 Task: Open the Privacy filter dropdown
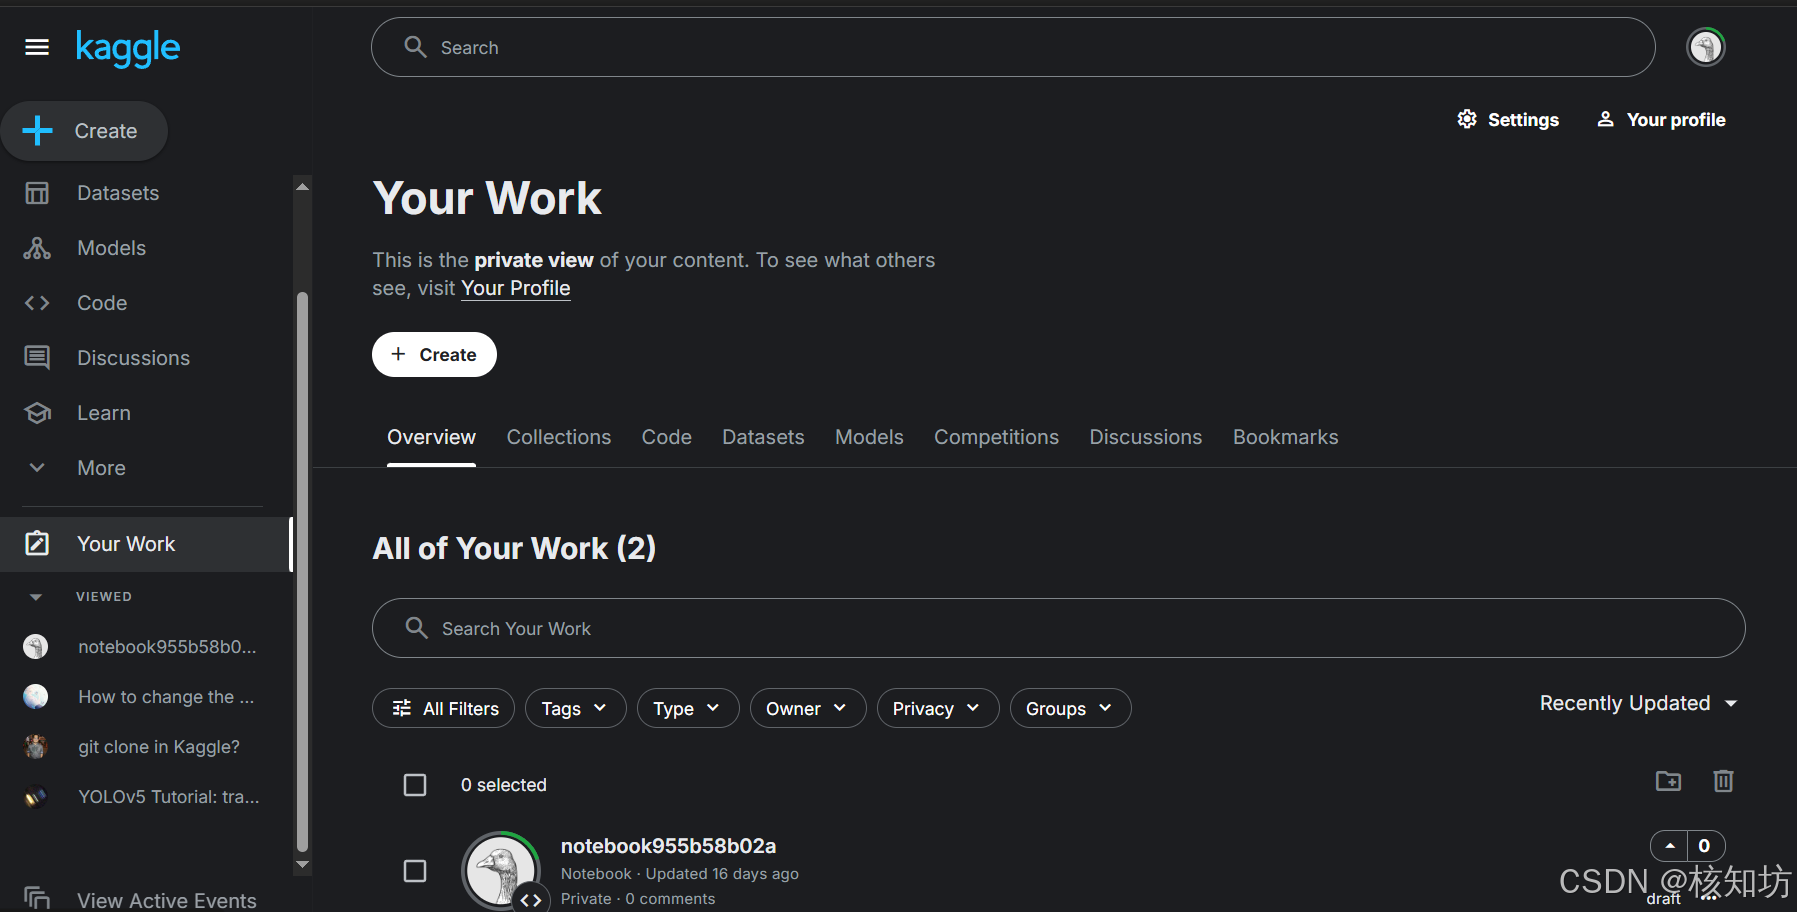(x=938, y=708)
